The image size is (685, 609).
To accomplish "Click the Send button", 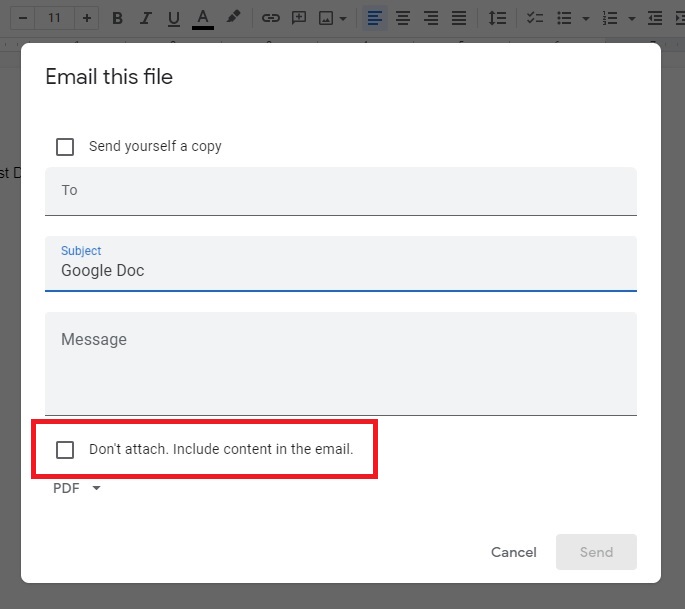I will point(596,552).
